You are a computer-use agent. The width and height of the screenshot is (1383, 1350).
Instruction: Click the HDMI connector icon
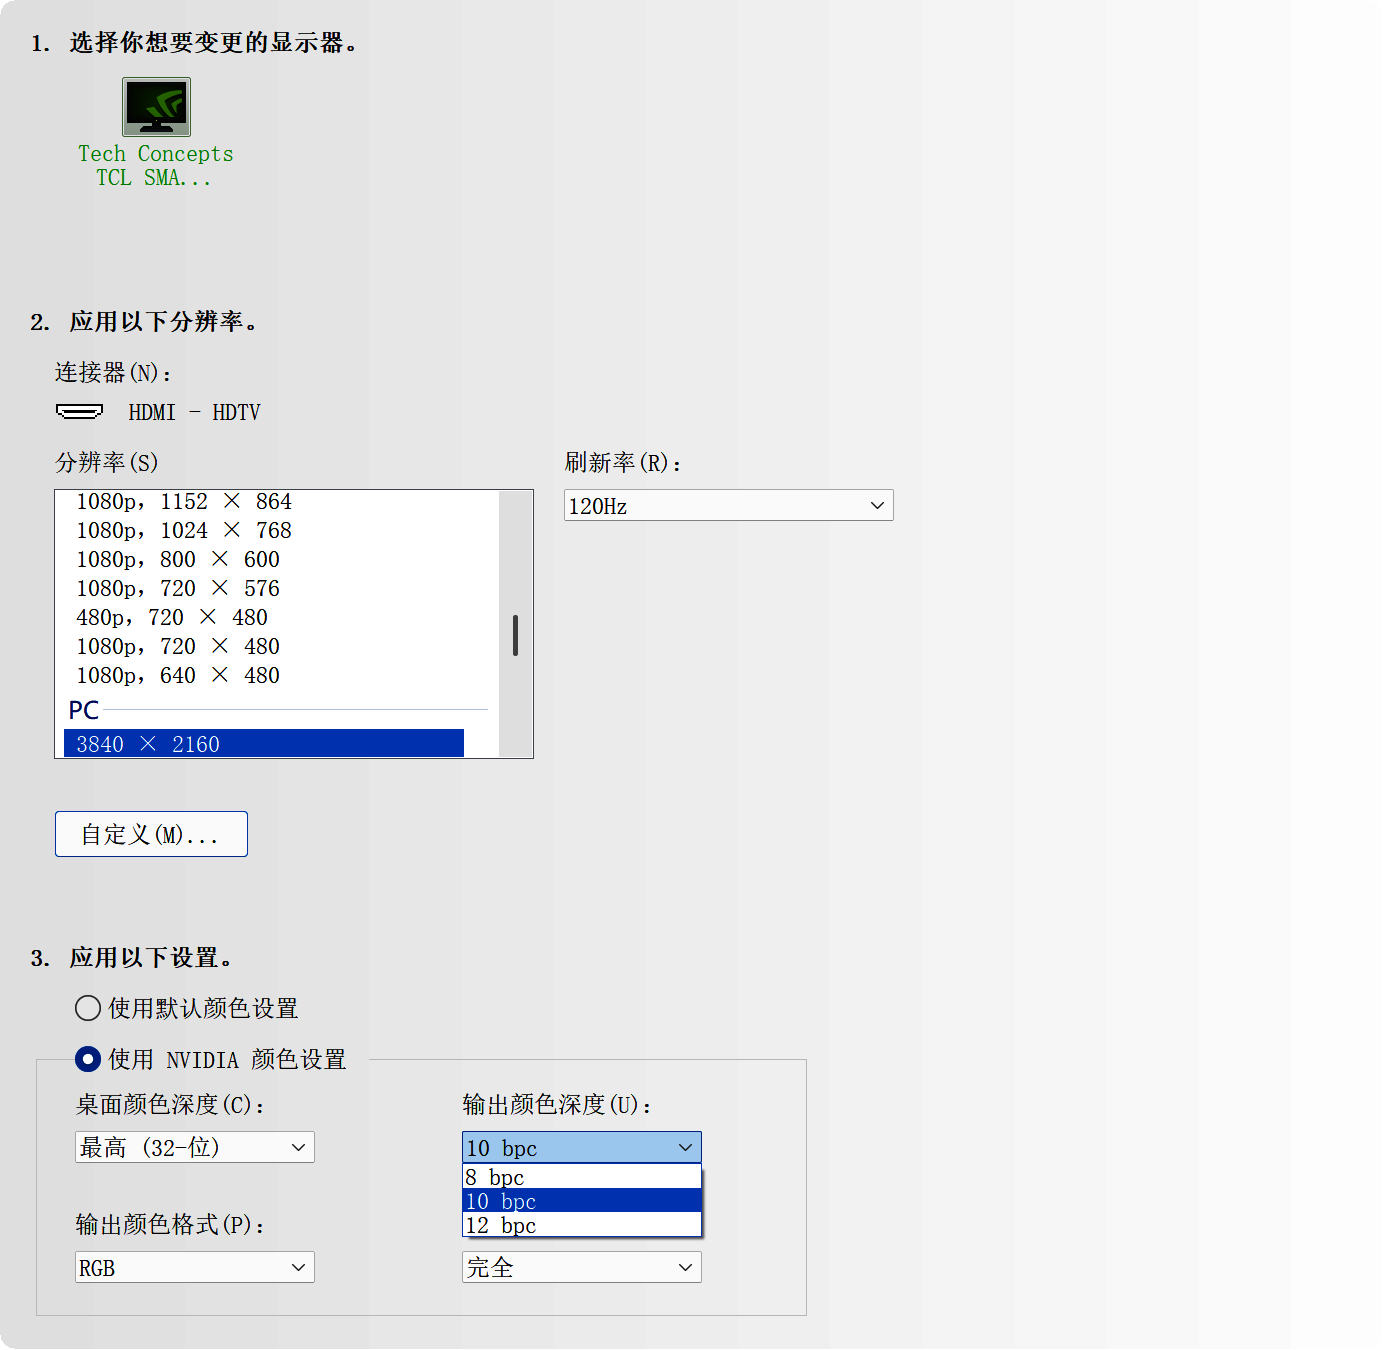[80, 411]
